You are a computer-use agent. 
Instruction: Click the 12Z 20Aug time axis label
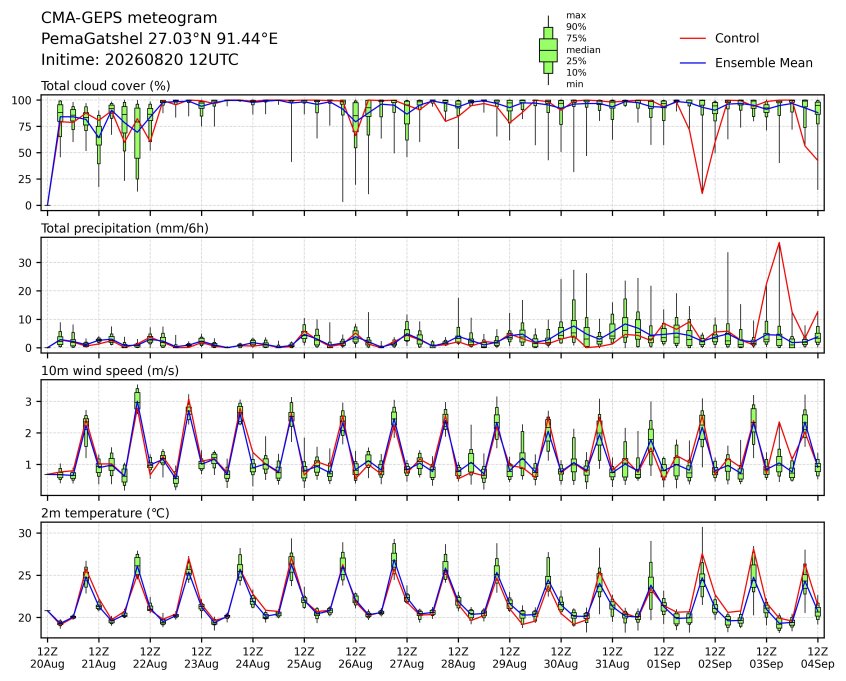click(47, 658)
